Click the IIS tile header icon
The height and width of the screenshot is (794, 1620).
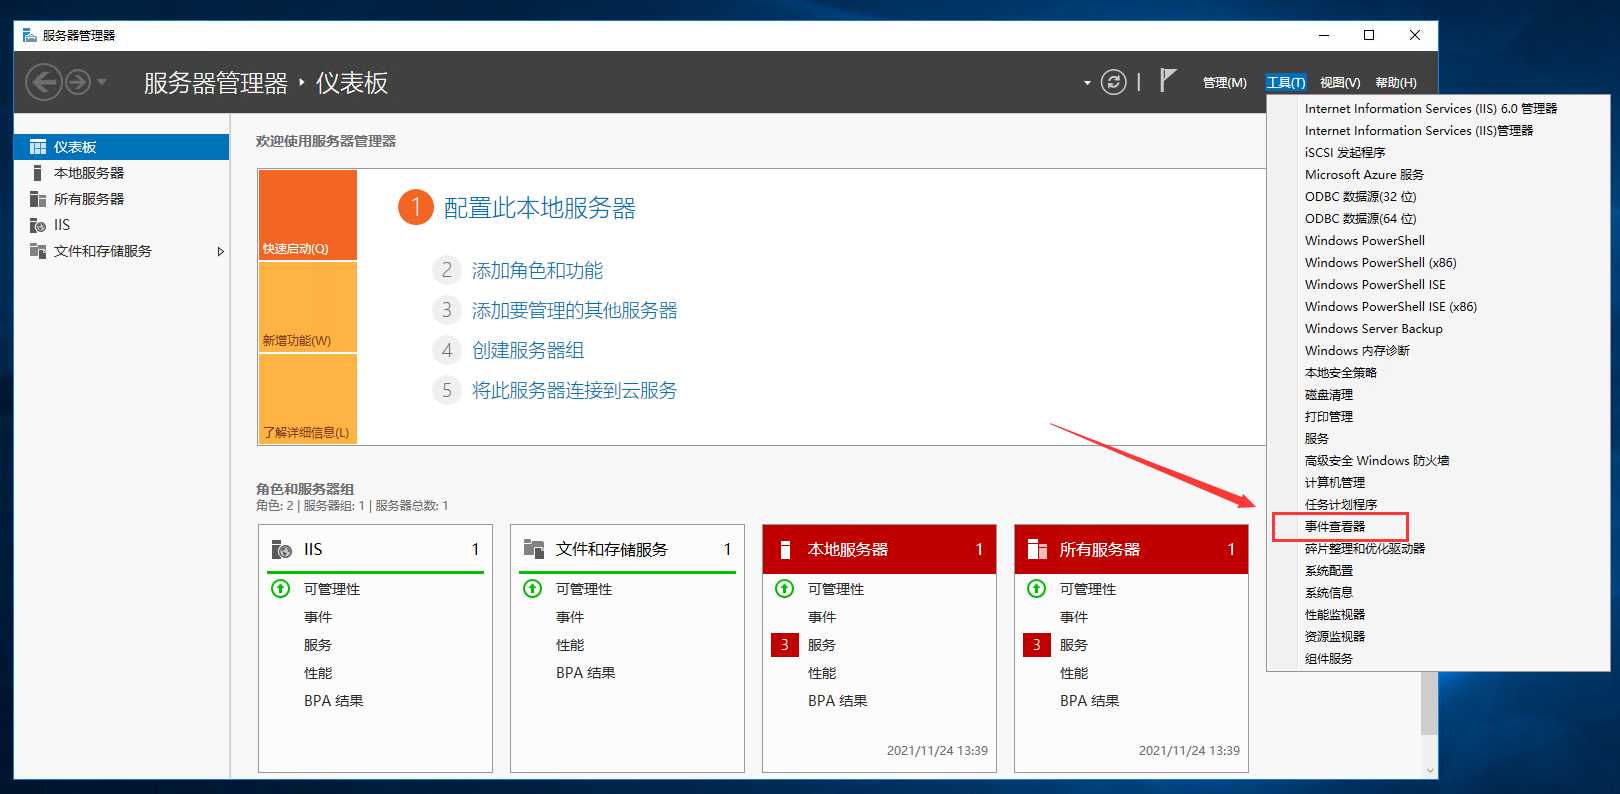(x=282, y=549)
